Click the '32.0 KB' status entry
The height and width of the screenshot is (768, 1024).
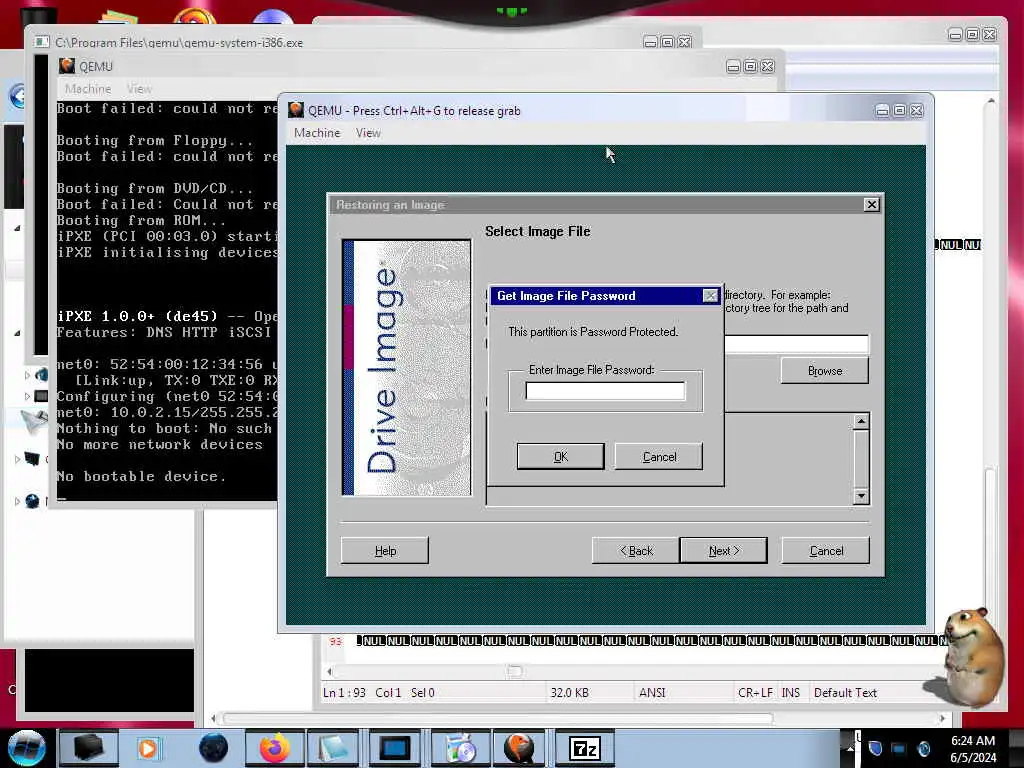[x=569, y=692]
